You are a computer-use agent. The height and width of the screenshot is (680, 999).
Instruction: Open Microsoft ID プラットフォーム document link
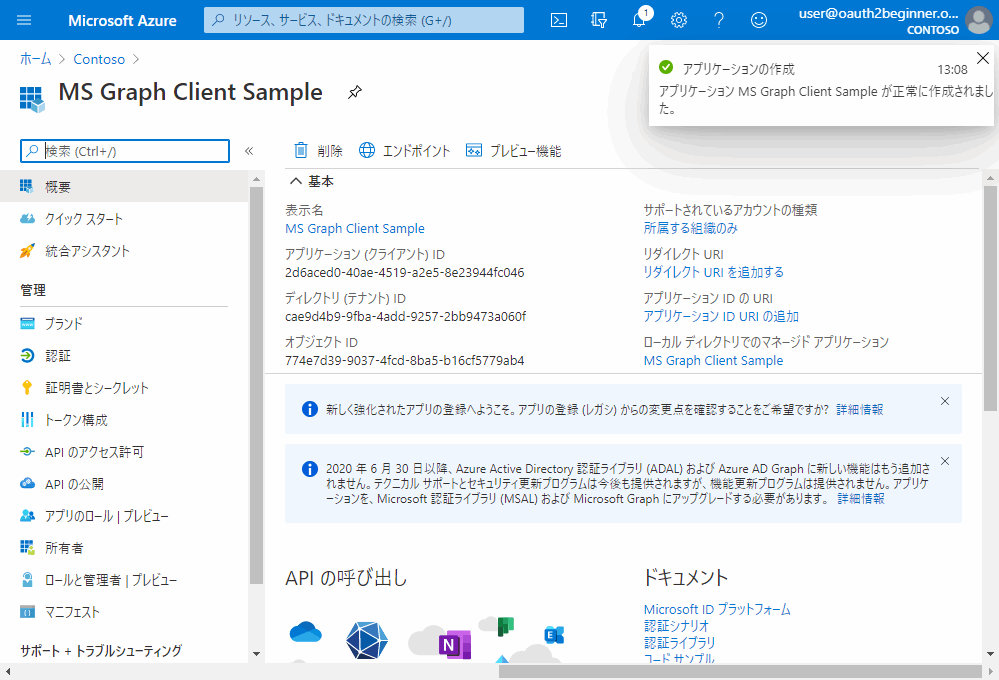pos(717,609)
